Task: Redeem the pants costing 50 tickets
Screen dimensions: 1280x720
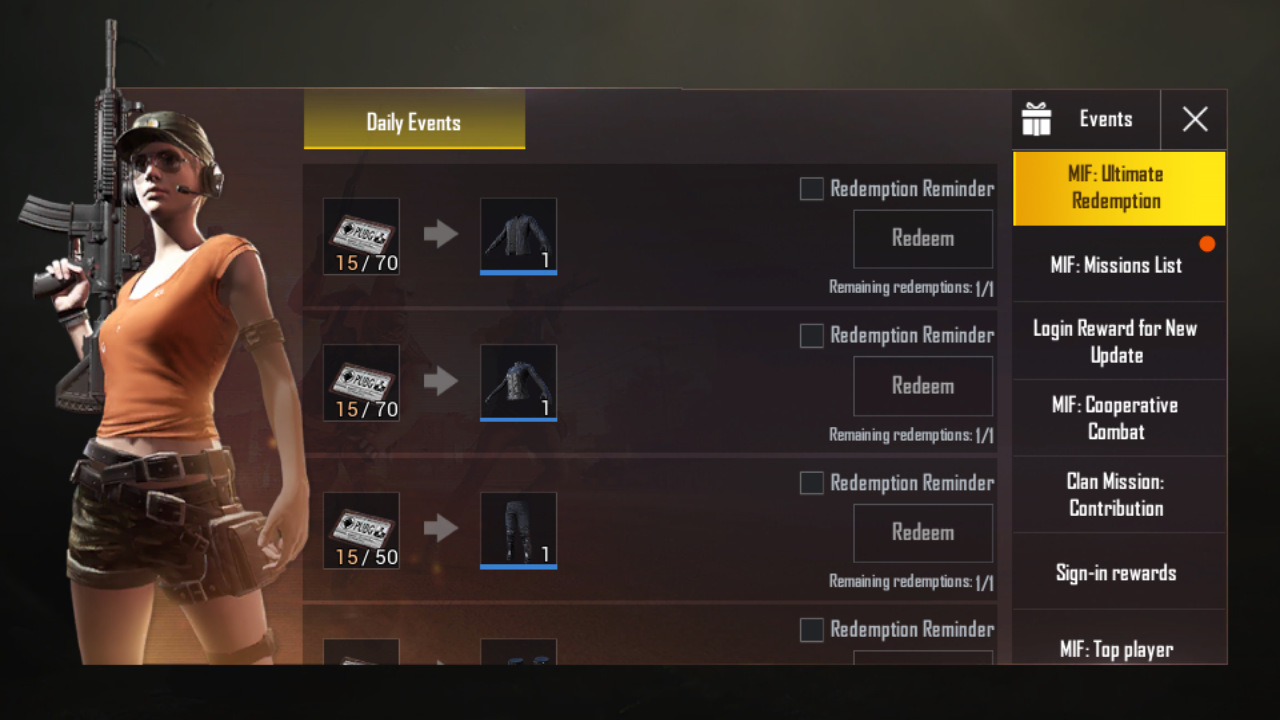Action: coord(923,533)
